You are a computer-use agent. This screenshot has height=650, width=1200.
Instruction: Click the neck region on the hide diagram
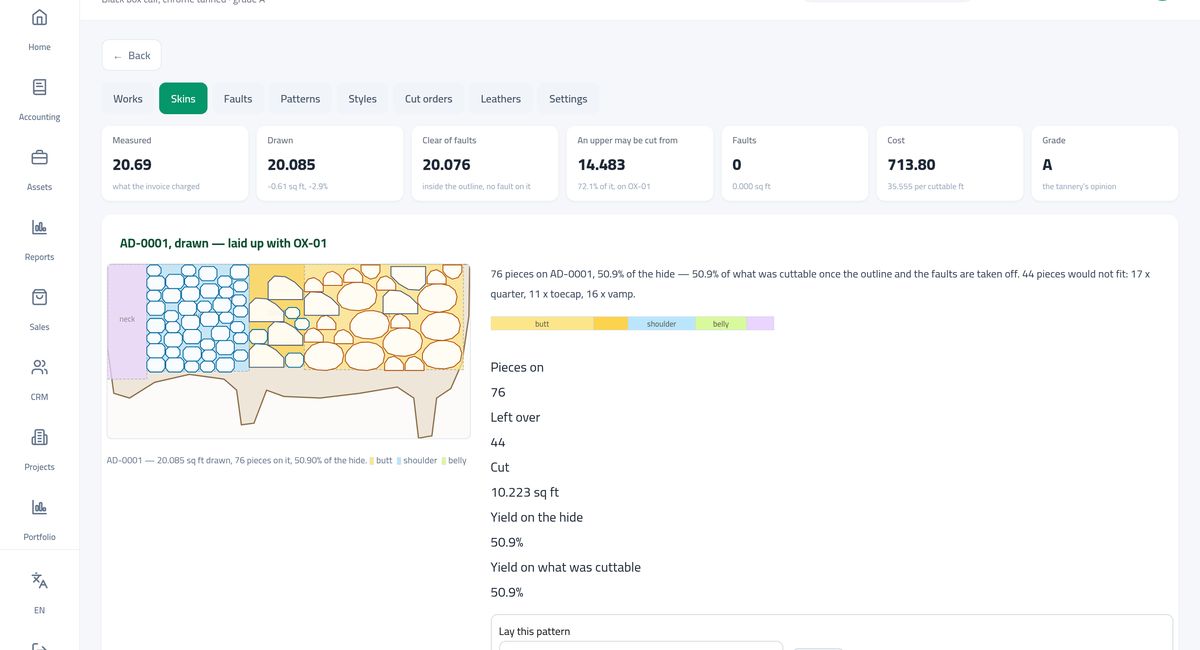pos(126,320)
